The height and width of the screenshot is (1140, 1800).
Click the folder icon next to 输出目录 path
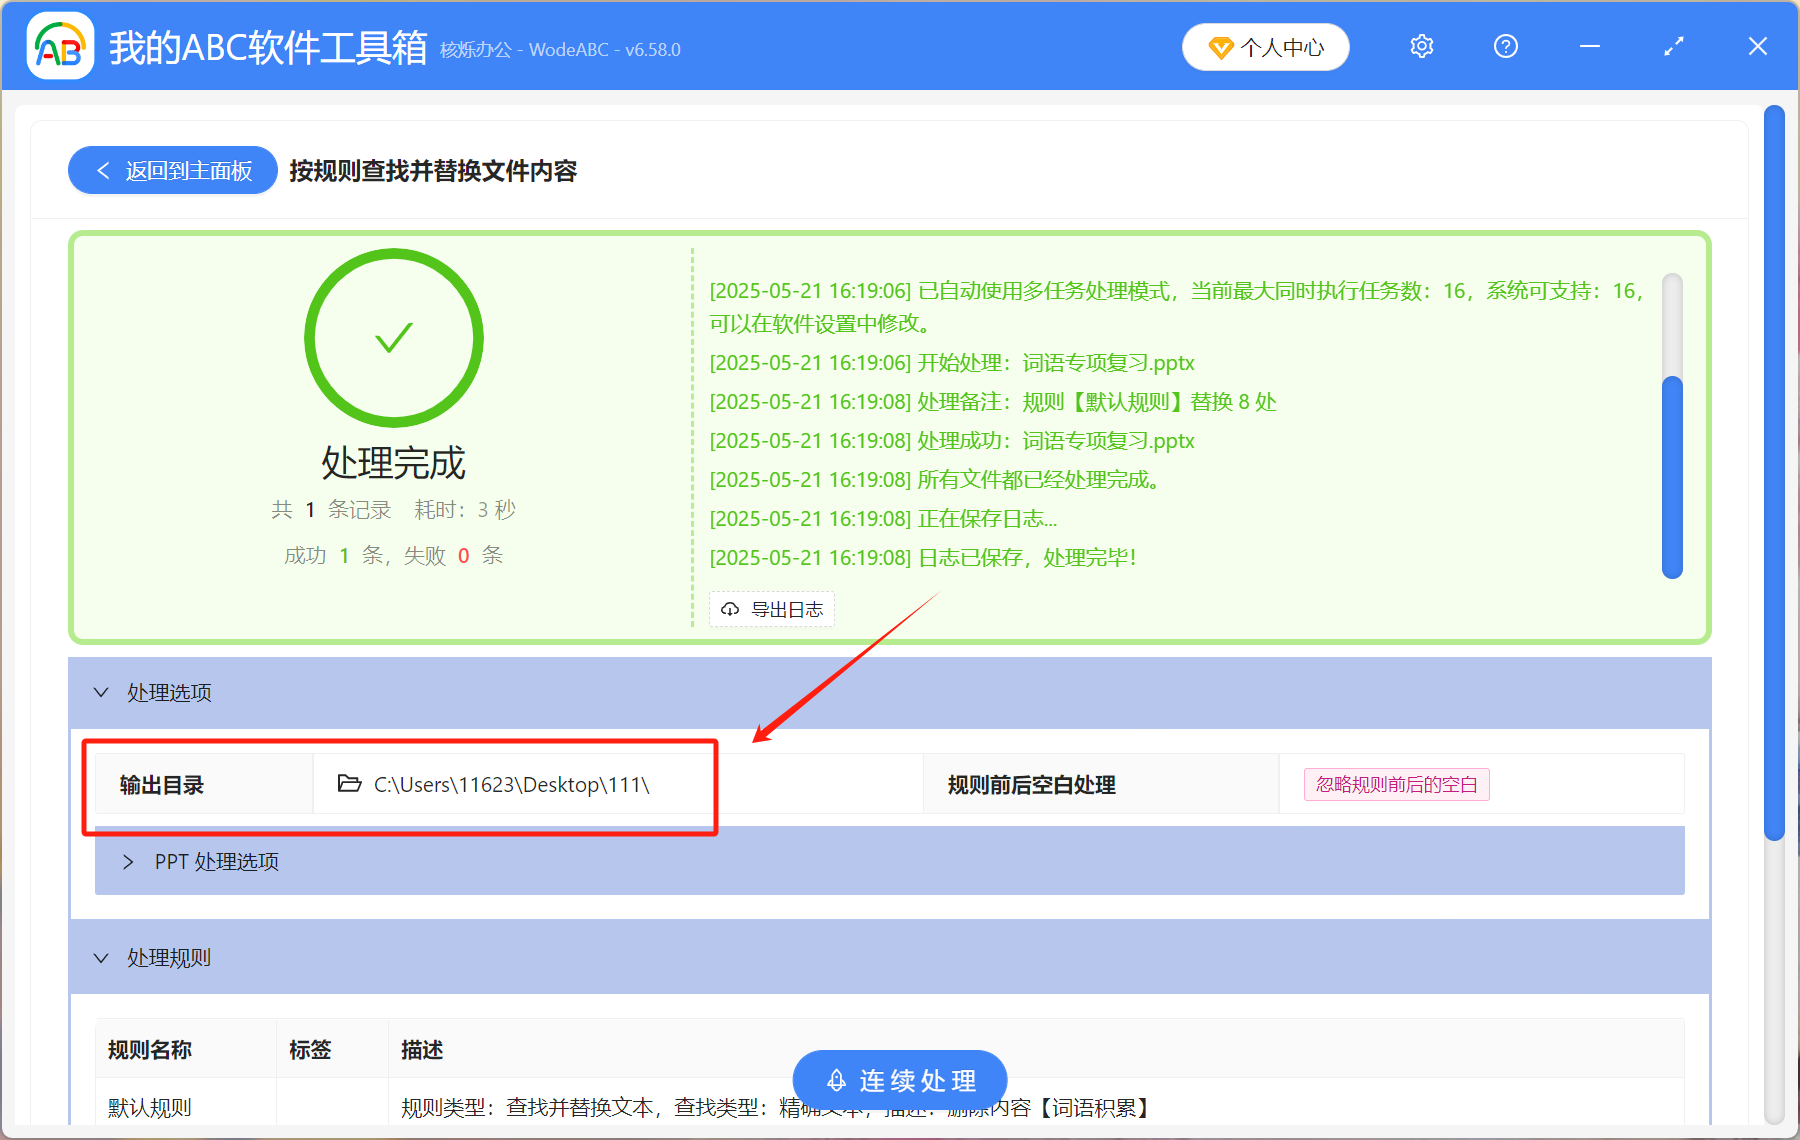click(x=345, y=784)
